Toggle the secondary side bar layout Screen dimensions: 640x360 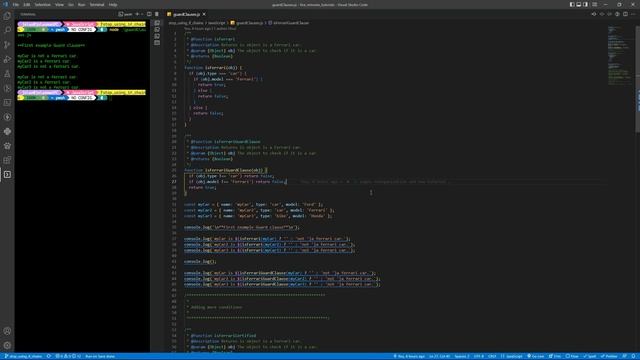click(x=586, y=4)
